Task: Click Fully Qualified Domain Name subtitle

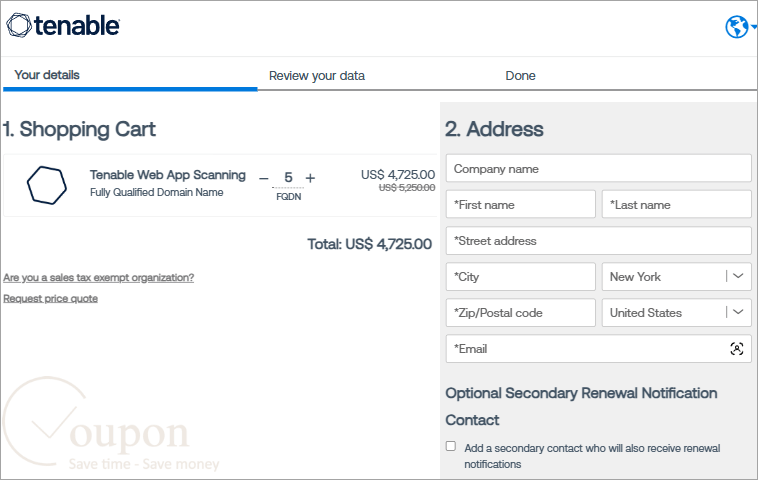Action: click(157, 192)
